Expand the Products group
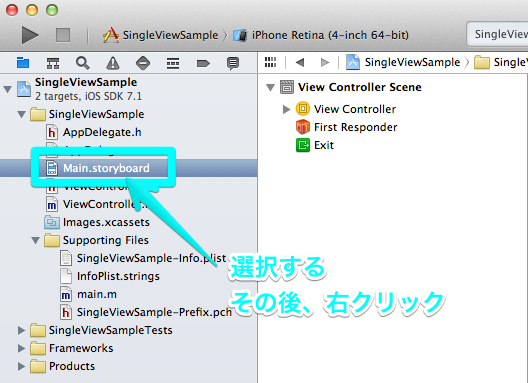The height and width of the screenshot is (383, 528). 22,366
